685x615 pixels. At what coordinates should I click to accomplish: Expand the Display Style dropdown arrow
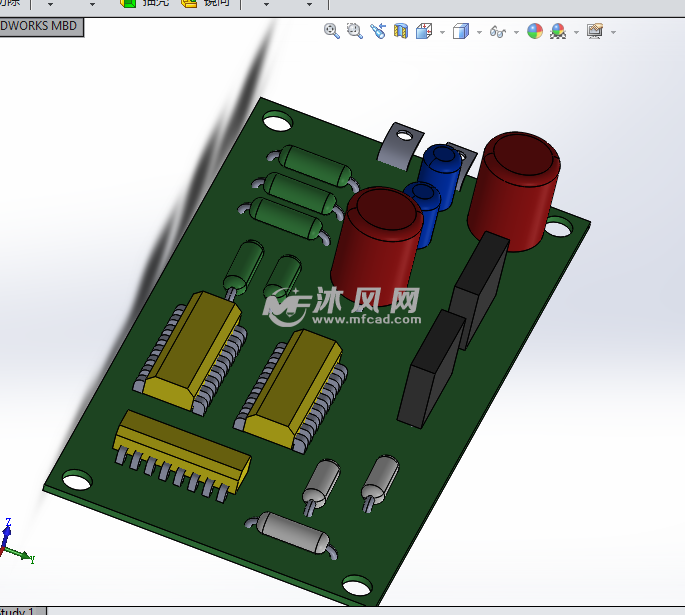coord(479,32)
